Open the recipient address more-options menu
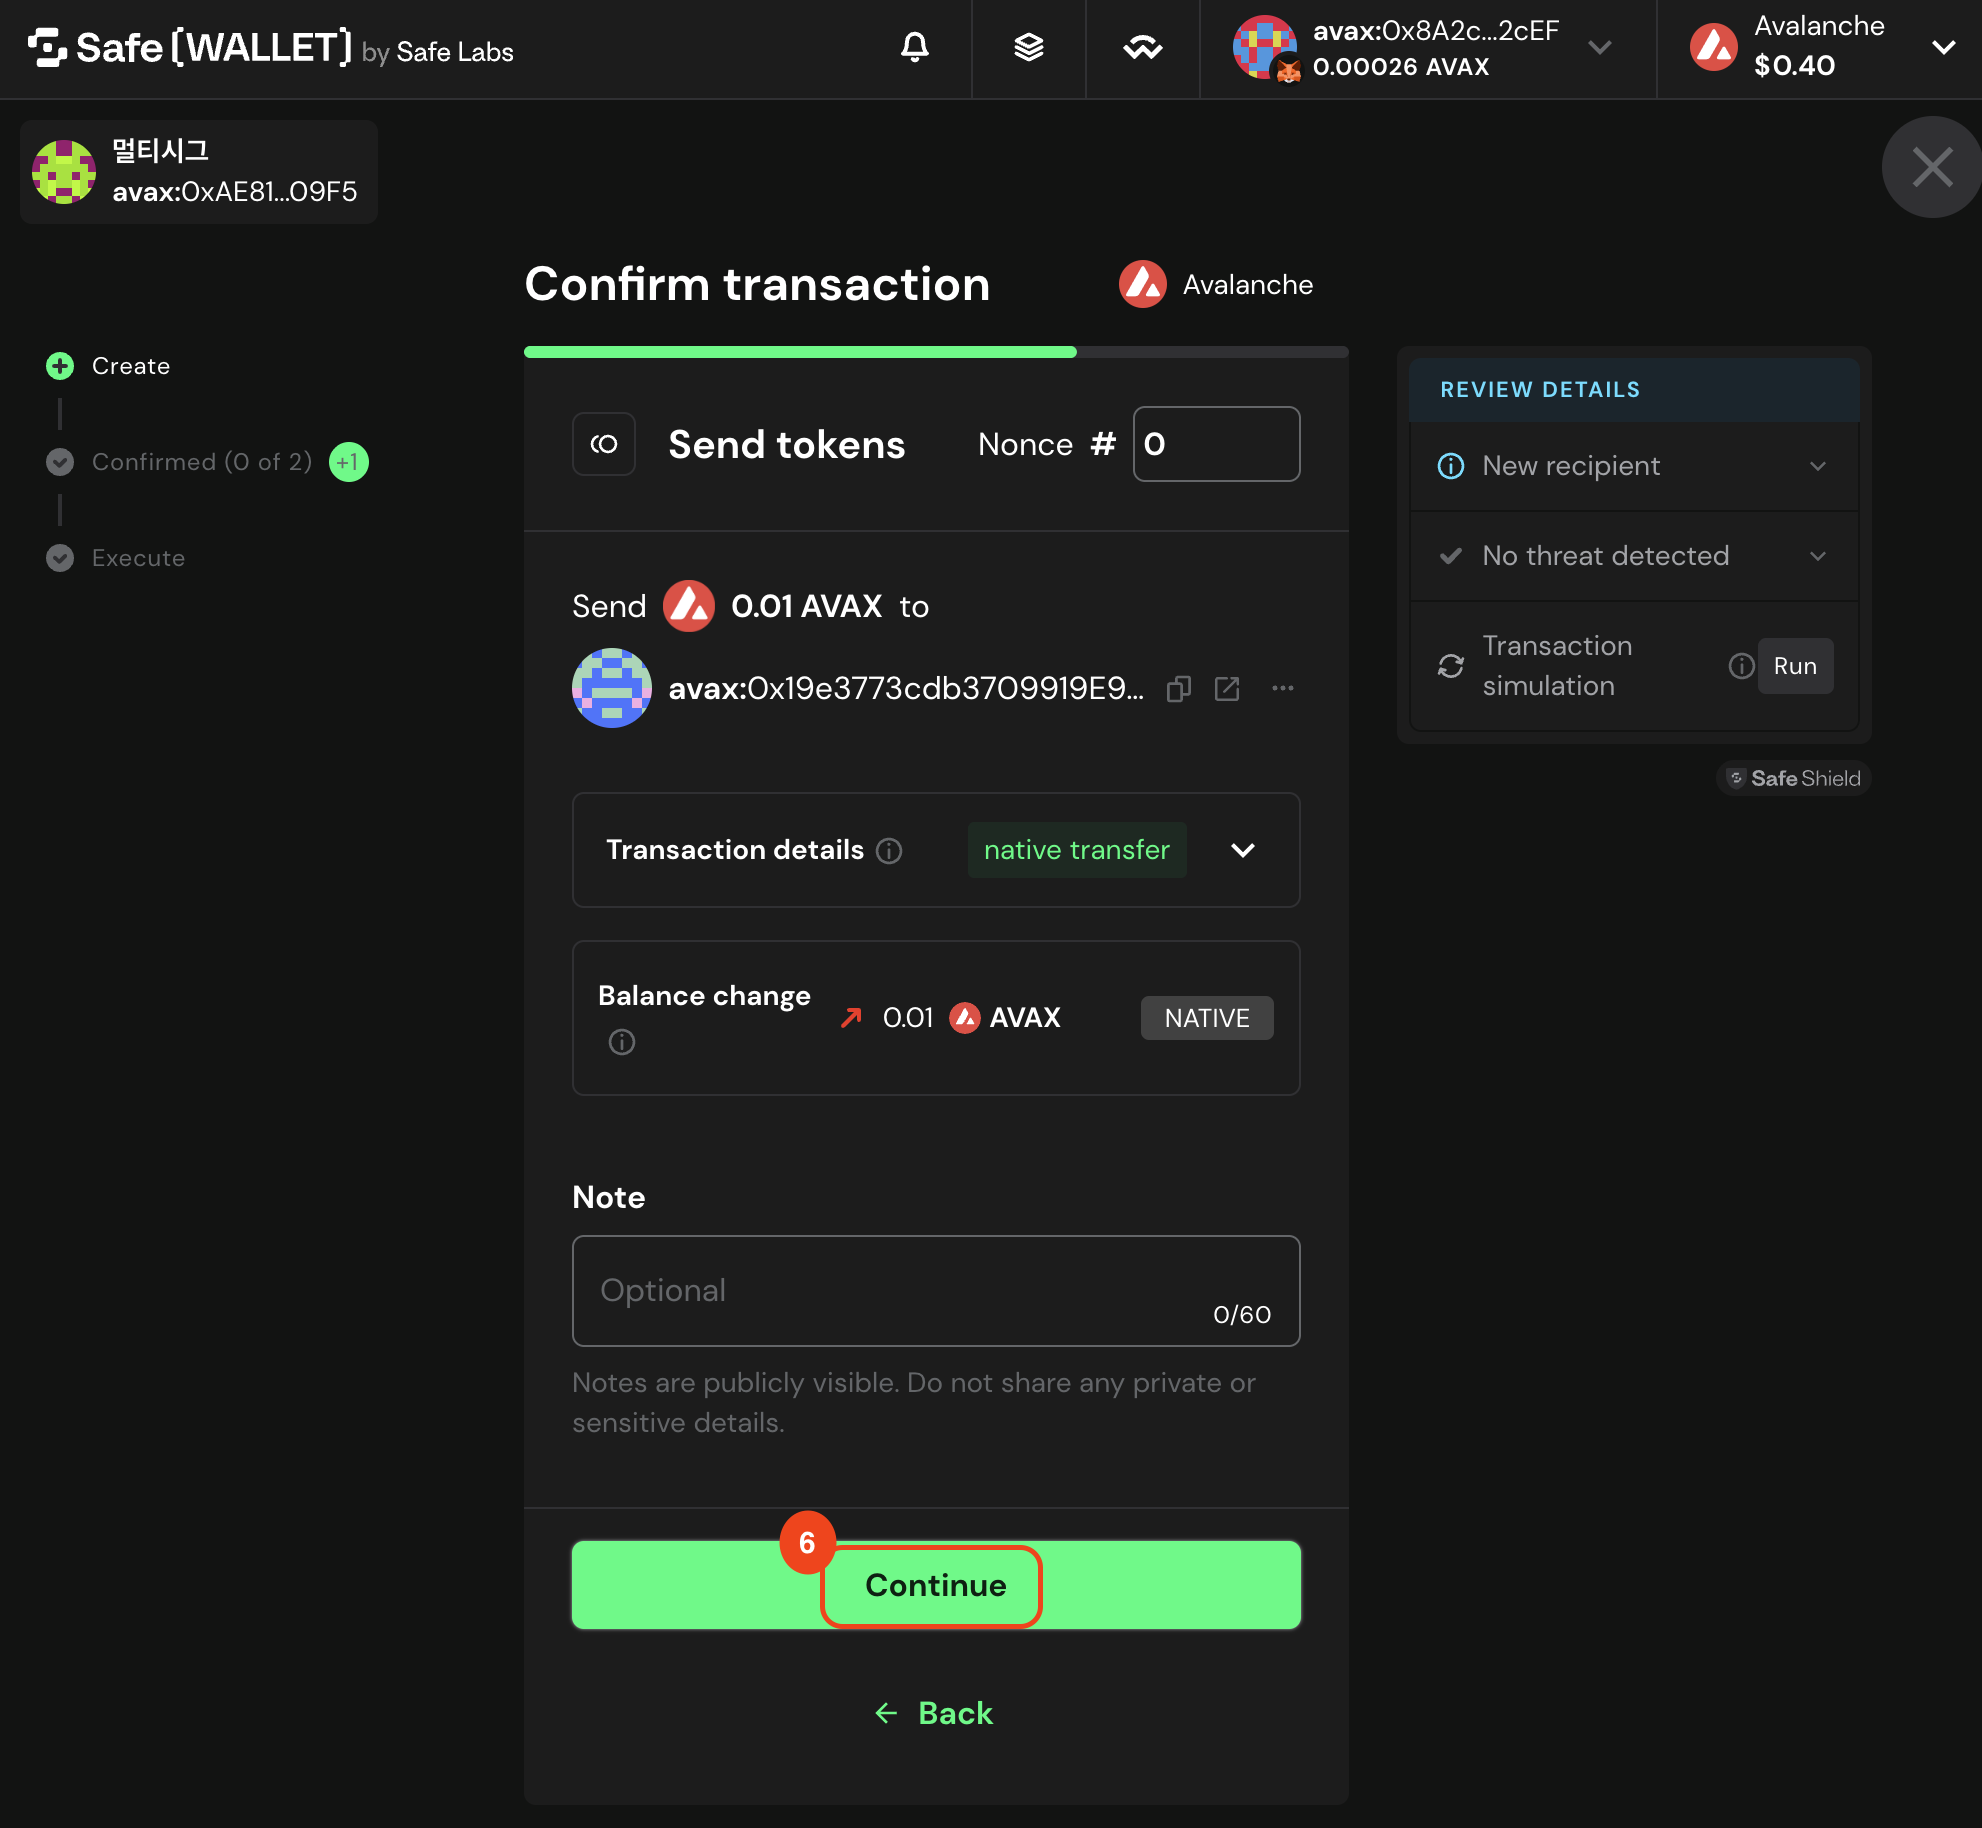Viewport: 1982px width, 1828px height. click(x=1283, y=688)
